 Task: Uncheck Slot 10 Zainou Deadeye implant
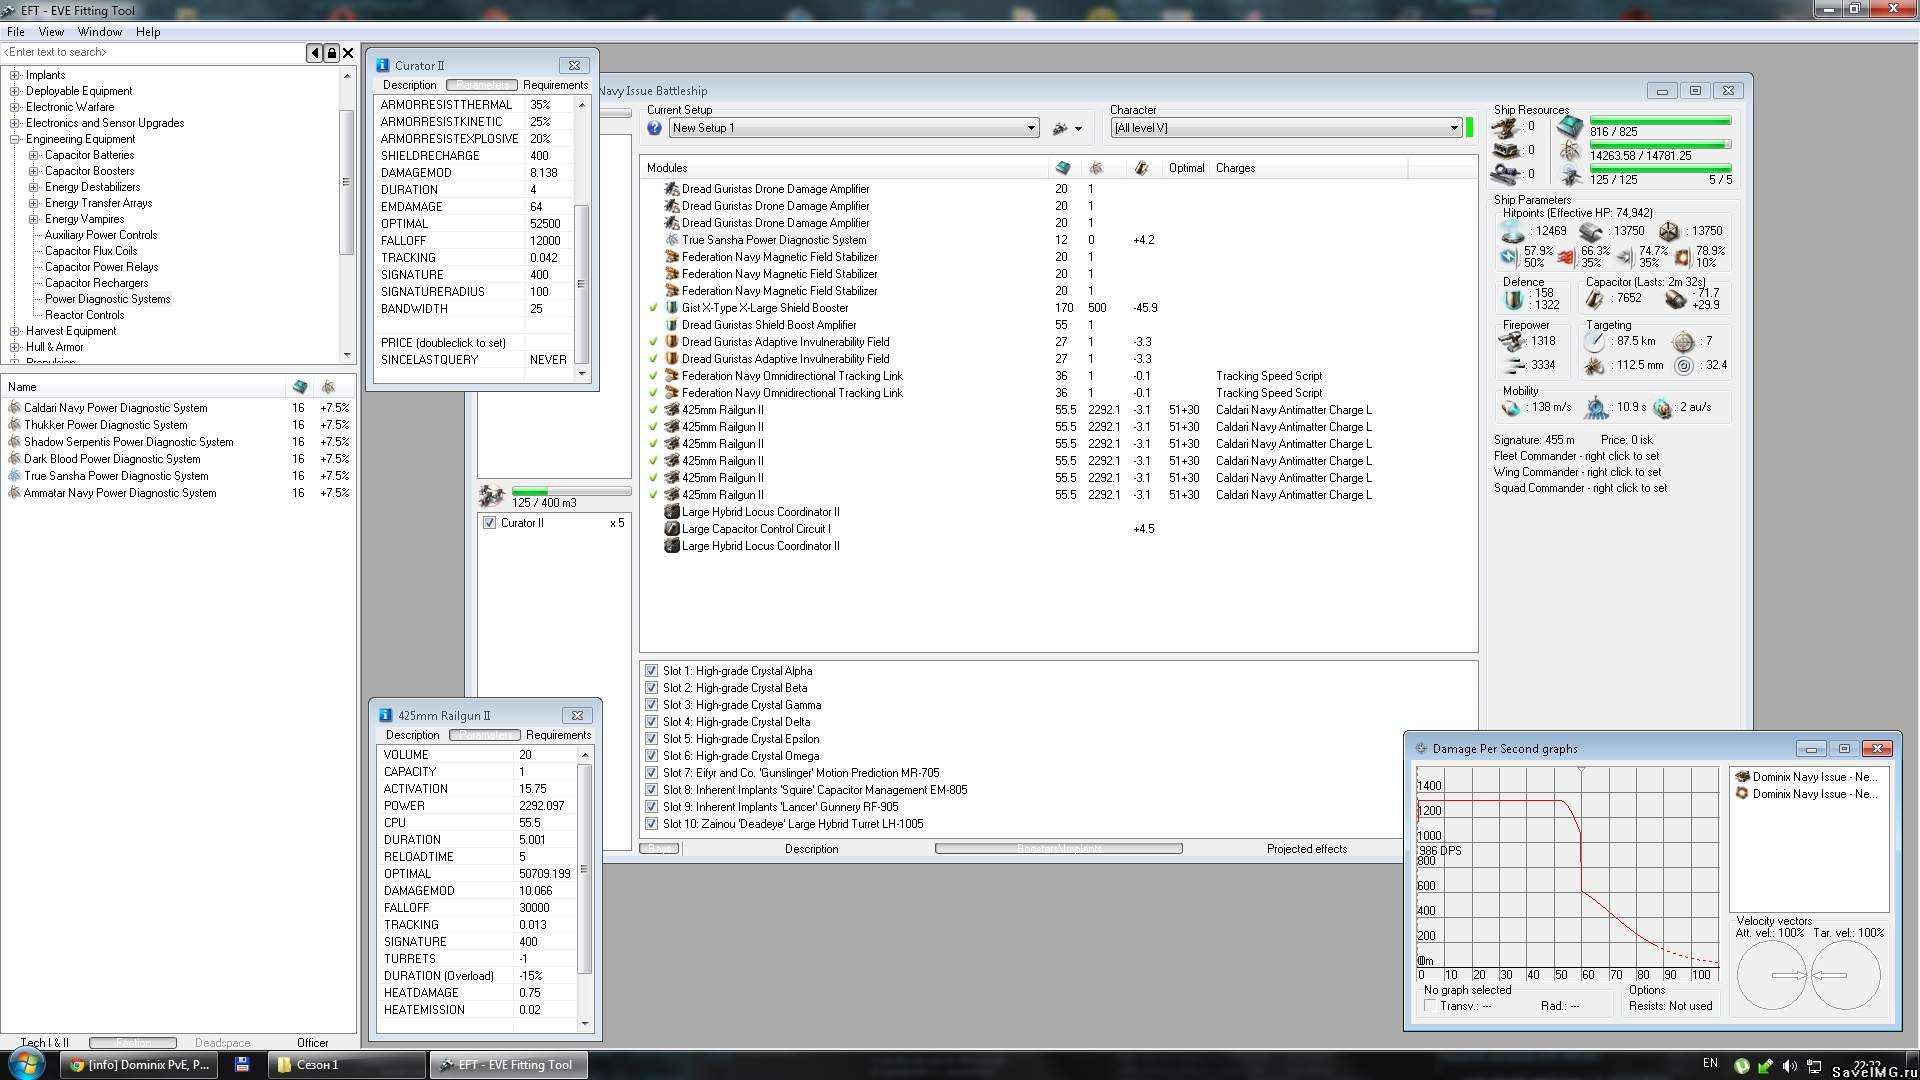click(651, 824)
